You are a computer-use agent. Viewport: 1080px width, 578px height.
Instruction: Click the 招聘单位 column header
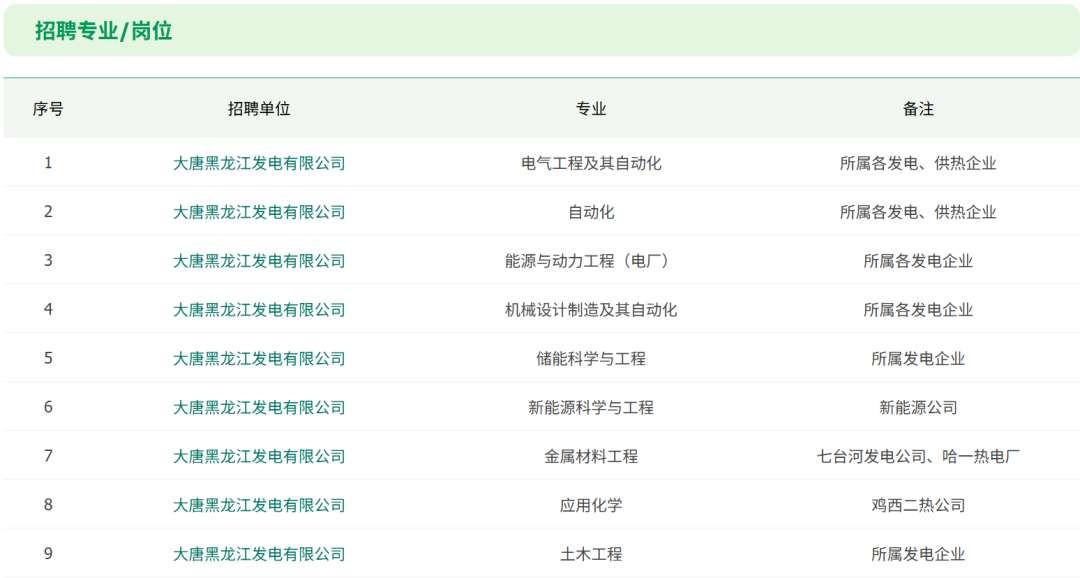click(x=259, y=109)
